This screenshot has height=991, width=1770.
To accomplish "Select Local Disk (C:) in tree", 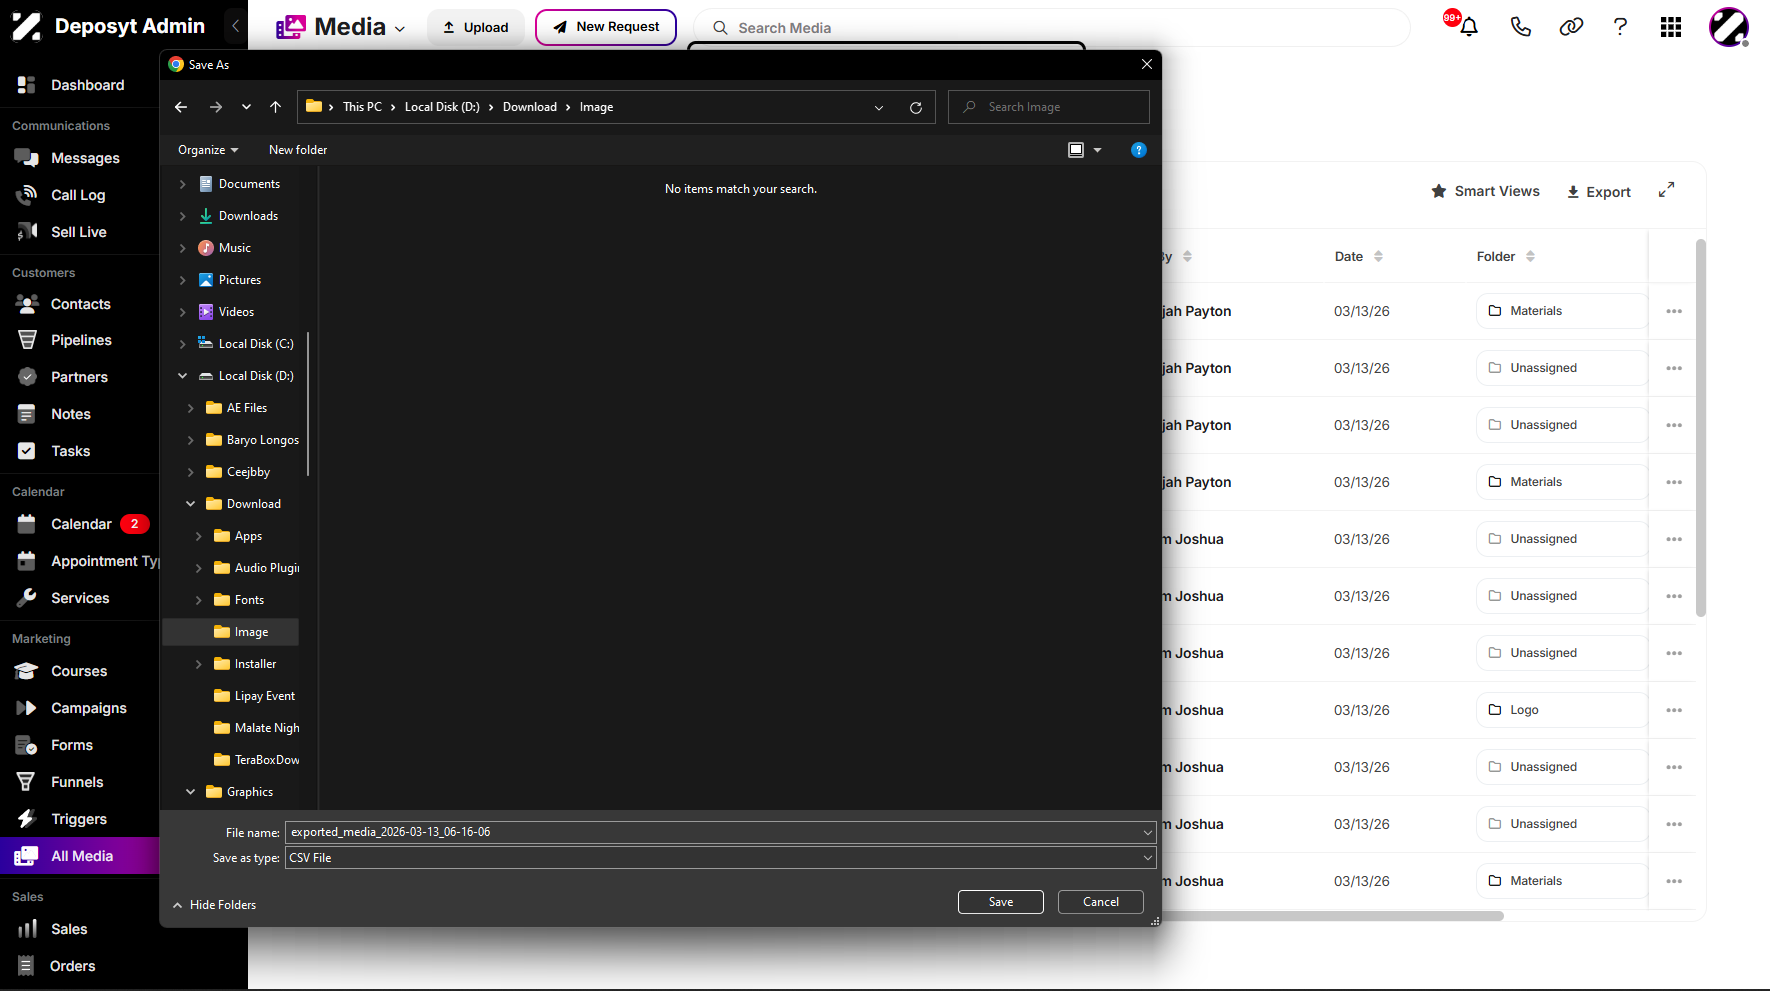I will [x=256, y=344].
